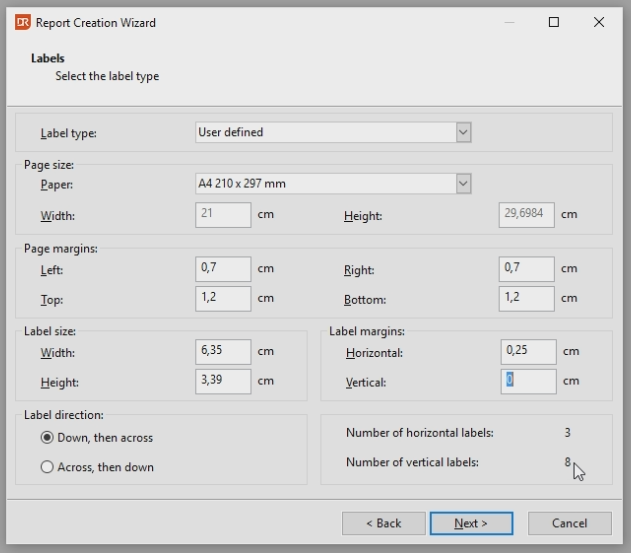Maximize the wizard window

tap(554, 22)
